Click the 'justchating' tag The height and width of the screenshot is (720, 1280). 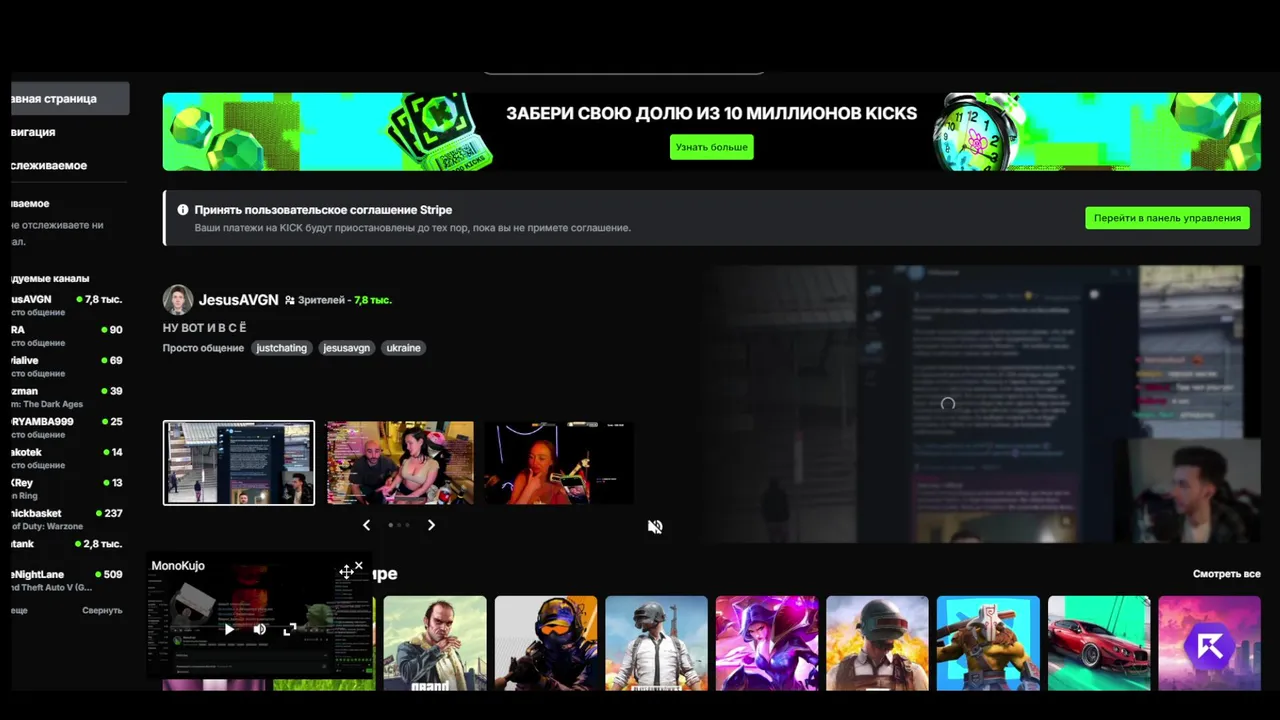click(281, 348)
